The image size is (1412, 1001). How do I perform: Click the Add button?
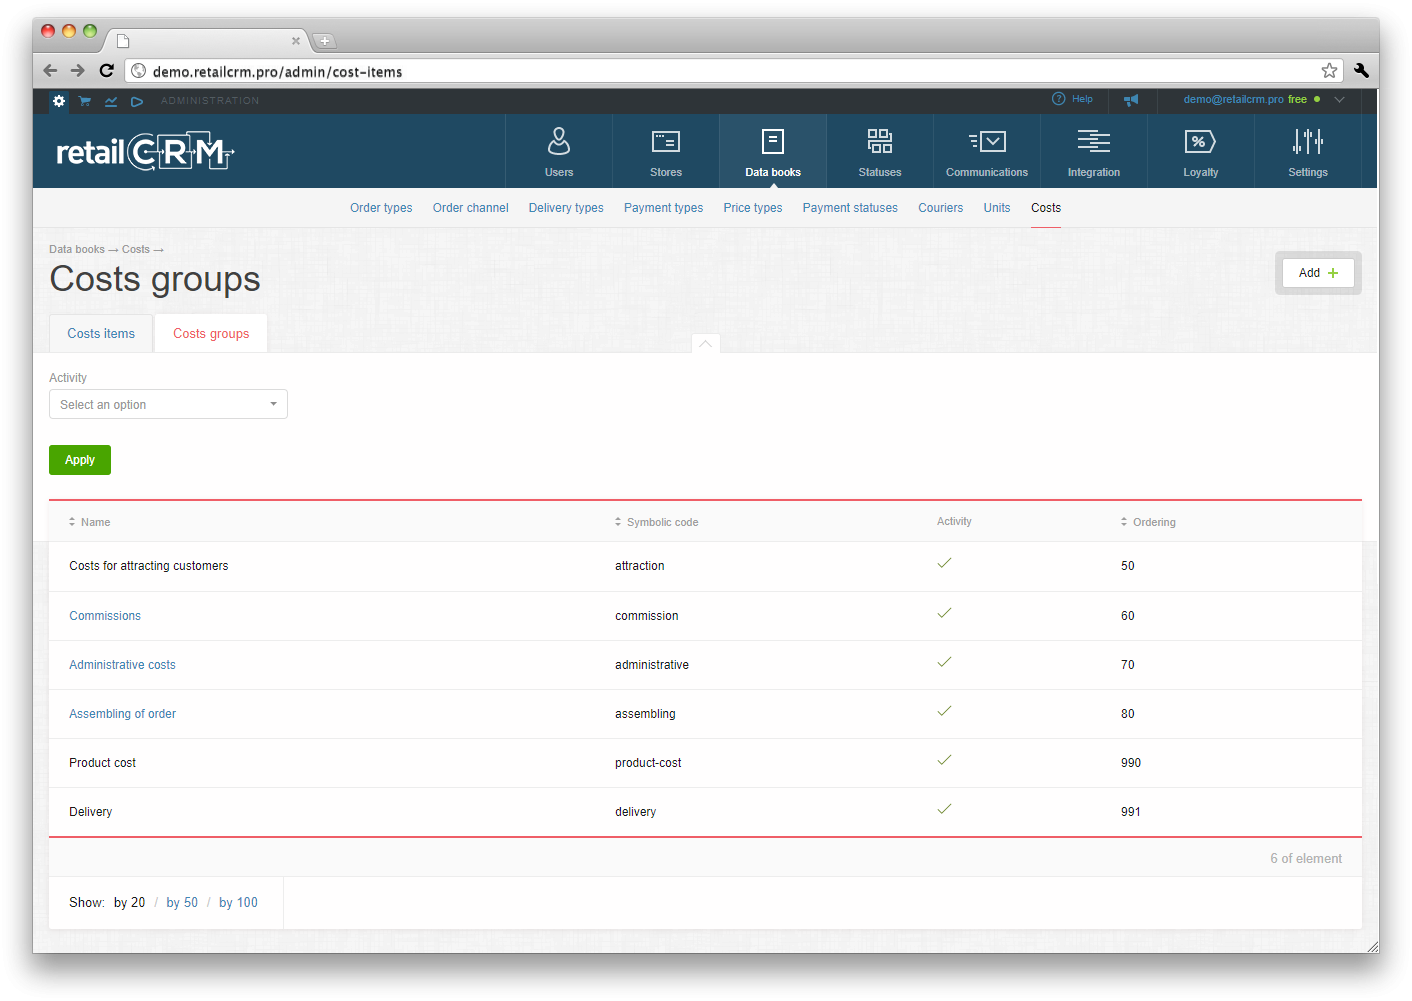click(1318, 273)
